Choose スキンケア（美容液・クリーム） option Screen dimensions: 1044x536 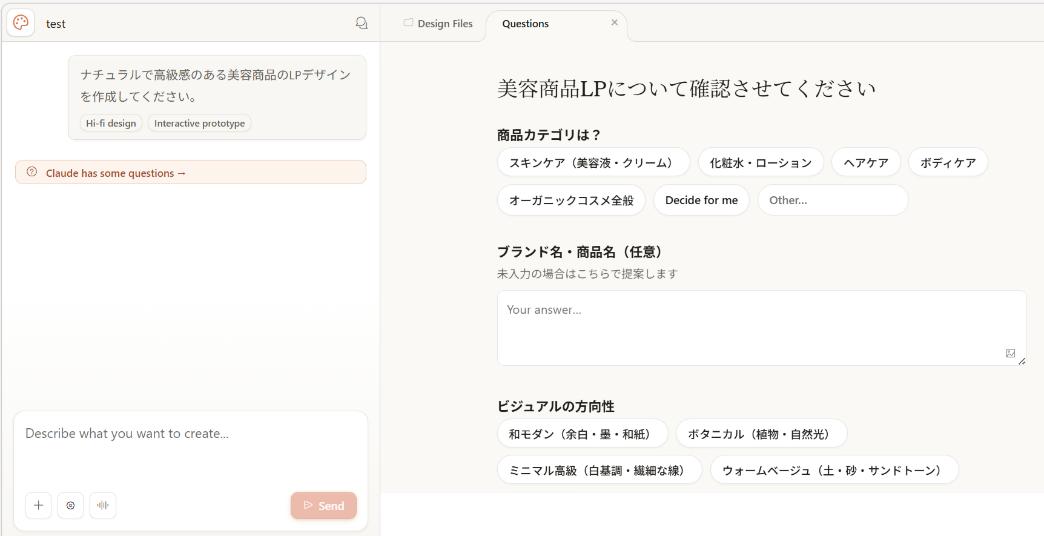[x=593, y=162]
